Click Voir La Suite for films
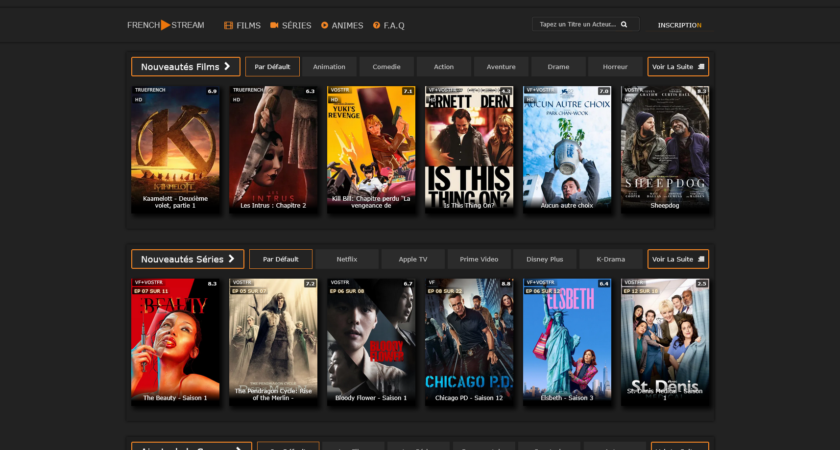Viewport: 840px width, 450px height. tap(678, 67)
